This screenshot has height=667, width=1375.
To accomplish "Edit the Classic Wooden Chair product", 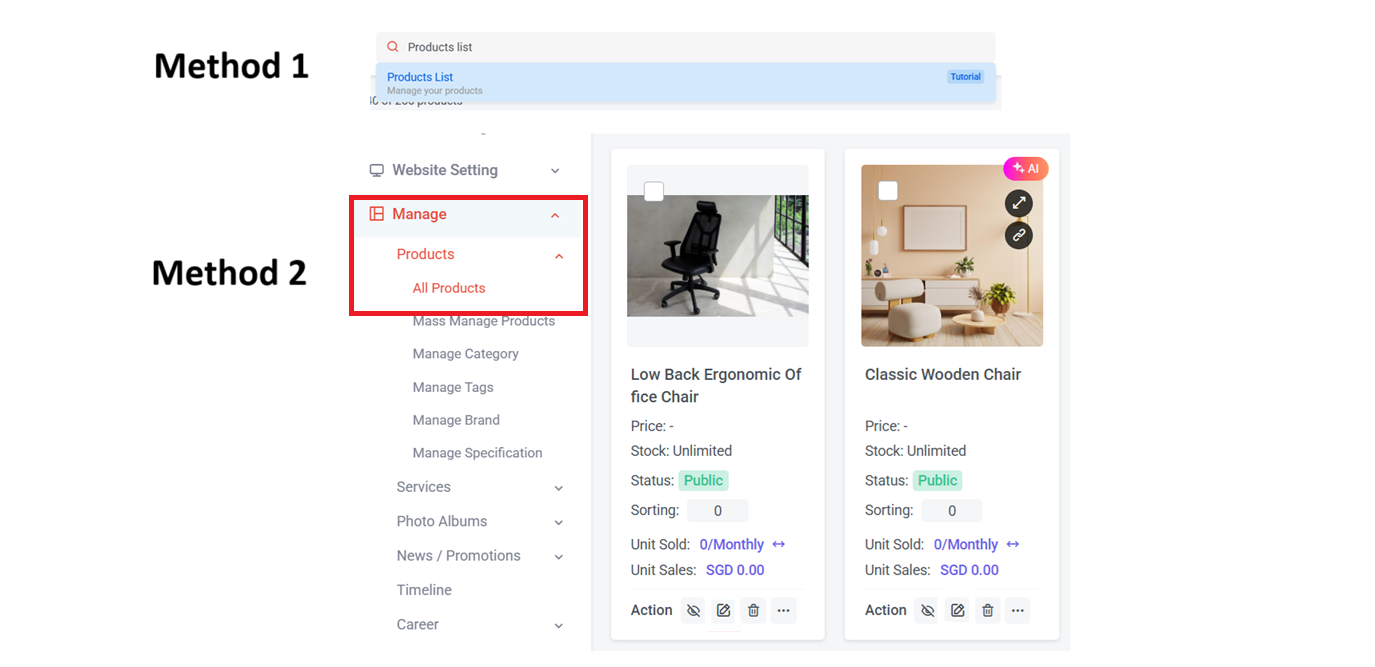I will tap(957, 610).
